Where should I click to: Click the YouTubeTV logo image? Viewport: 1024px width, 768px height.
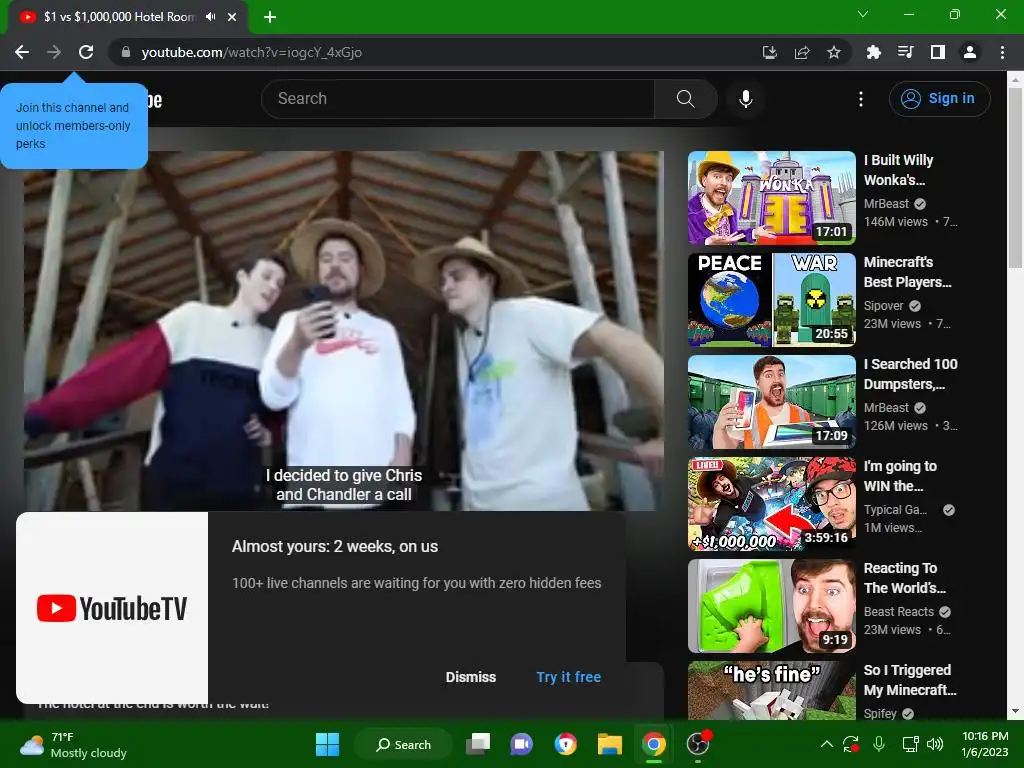[x=112, y=608]
